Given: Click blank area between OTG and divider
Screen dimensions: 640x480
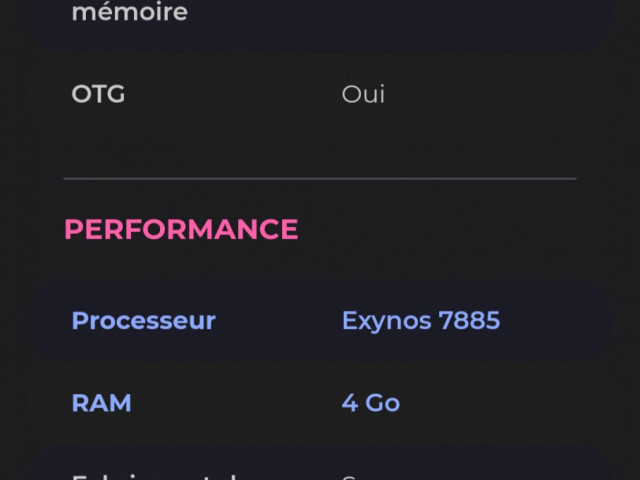Looking at the screenshot, I should coord(320,151).
